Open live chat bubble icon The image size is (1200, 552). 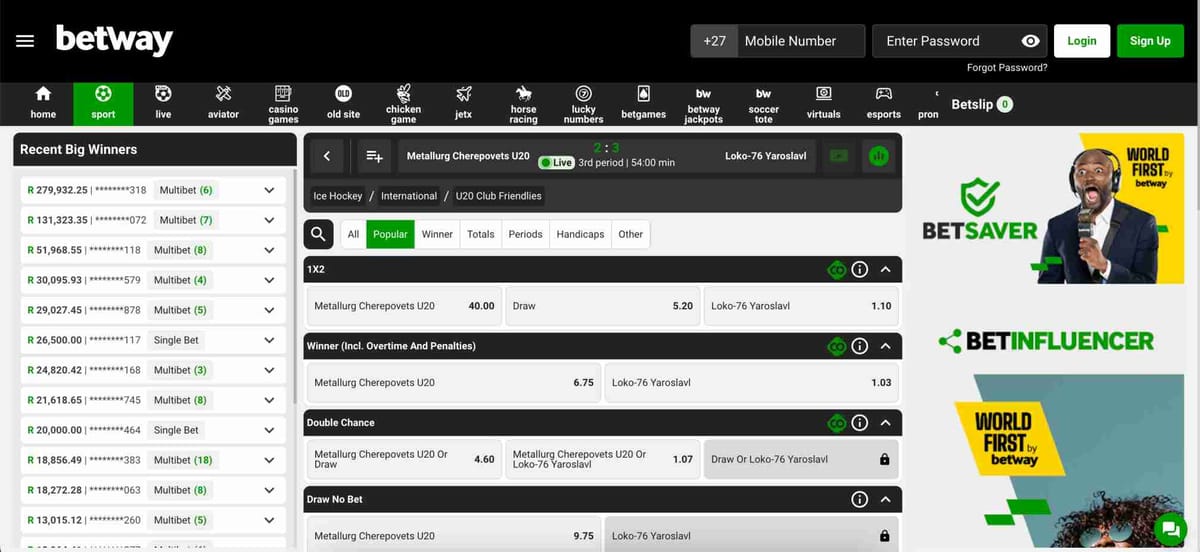click(x=1169, y=528)
